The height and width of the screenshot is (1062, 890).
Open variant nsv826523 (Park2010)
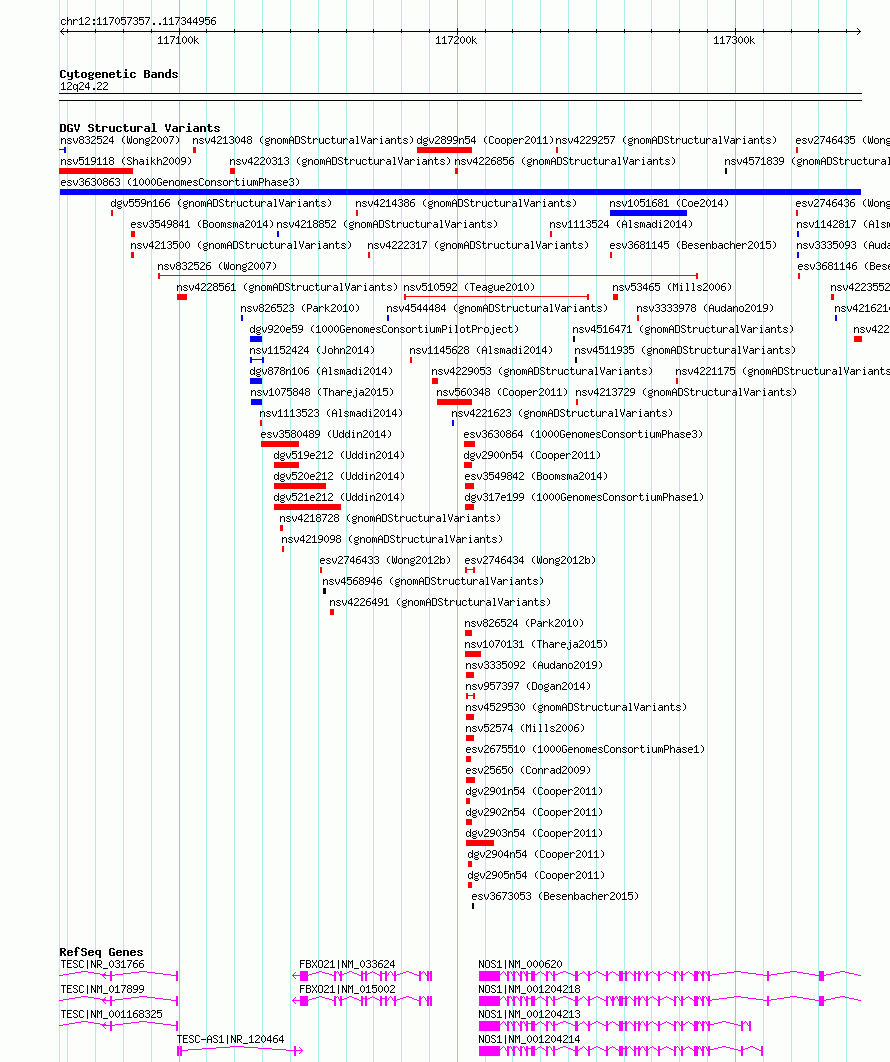click(299, 308)
